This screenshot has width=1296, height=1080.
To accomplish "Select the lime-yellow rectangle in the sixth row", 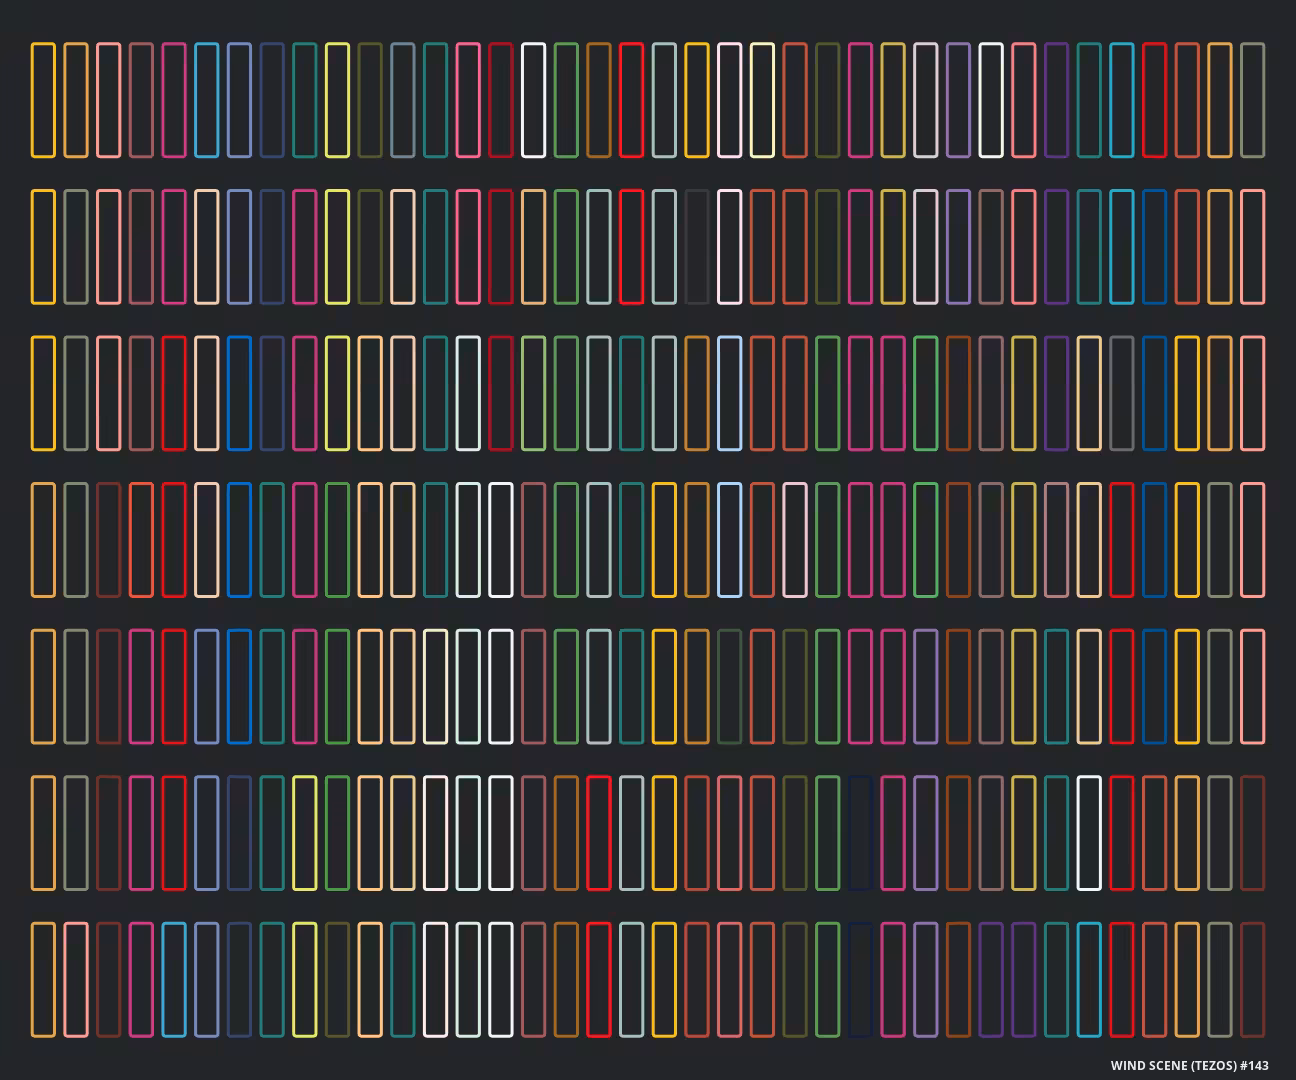I will (x=305, y=833).
